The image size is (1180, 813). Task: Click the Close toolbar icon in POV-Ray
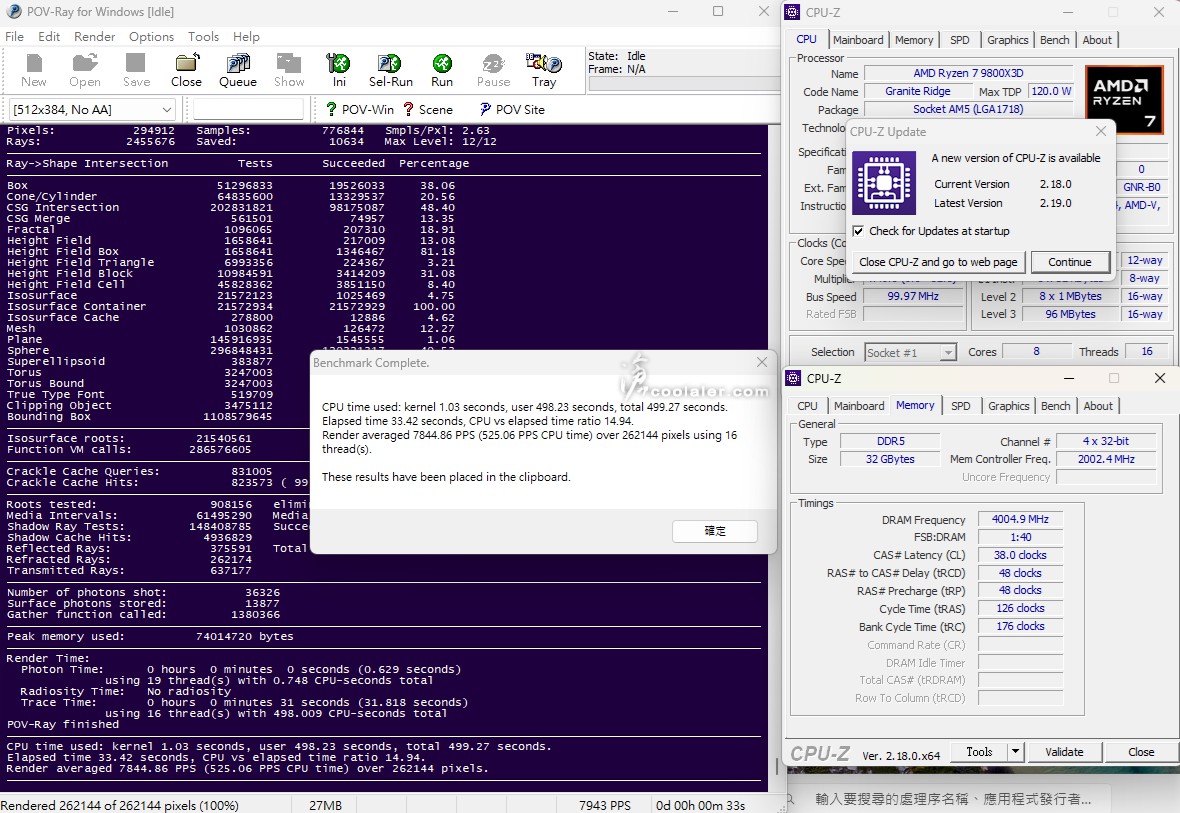(186, 70)
